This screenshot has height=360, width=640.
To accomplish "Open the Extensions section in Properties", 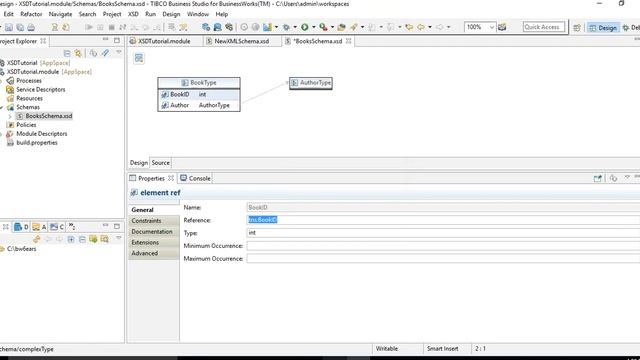I will tap(153, 242).
